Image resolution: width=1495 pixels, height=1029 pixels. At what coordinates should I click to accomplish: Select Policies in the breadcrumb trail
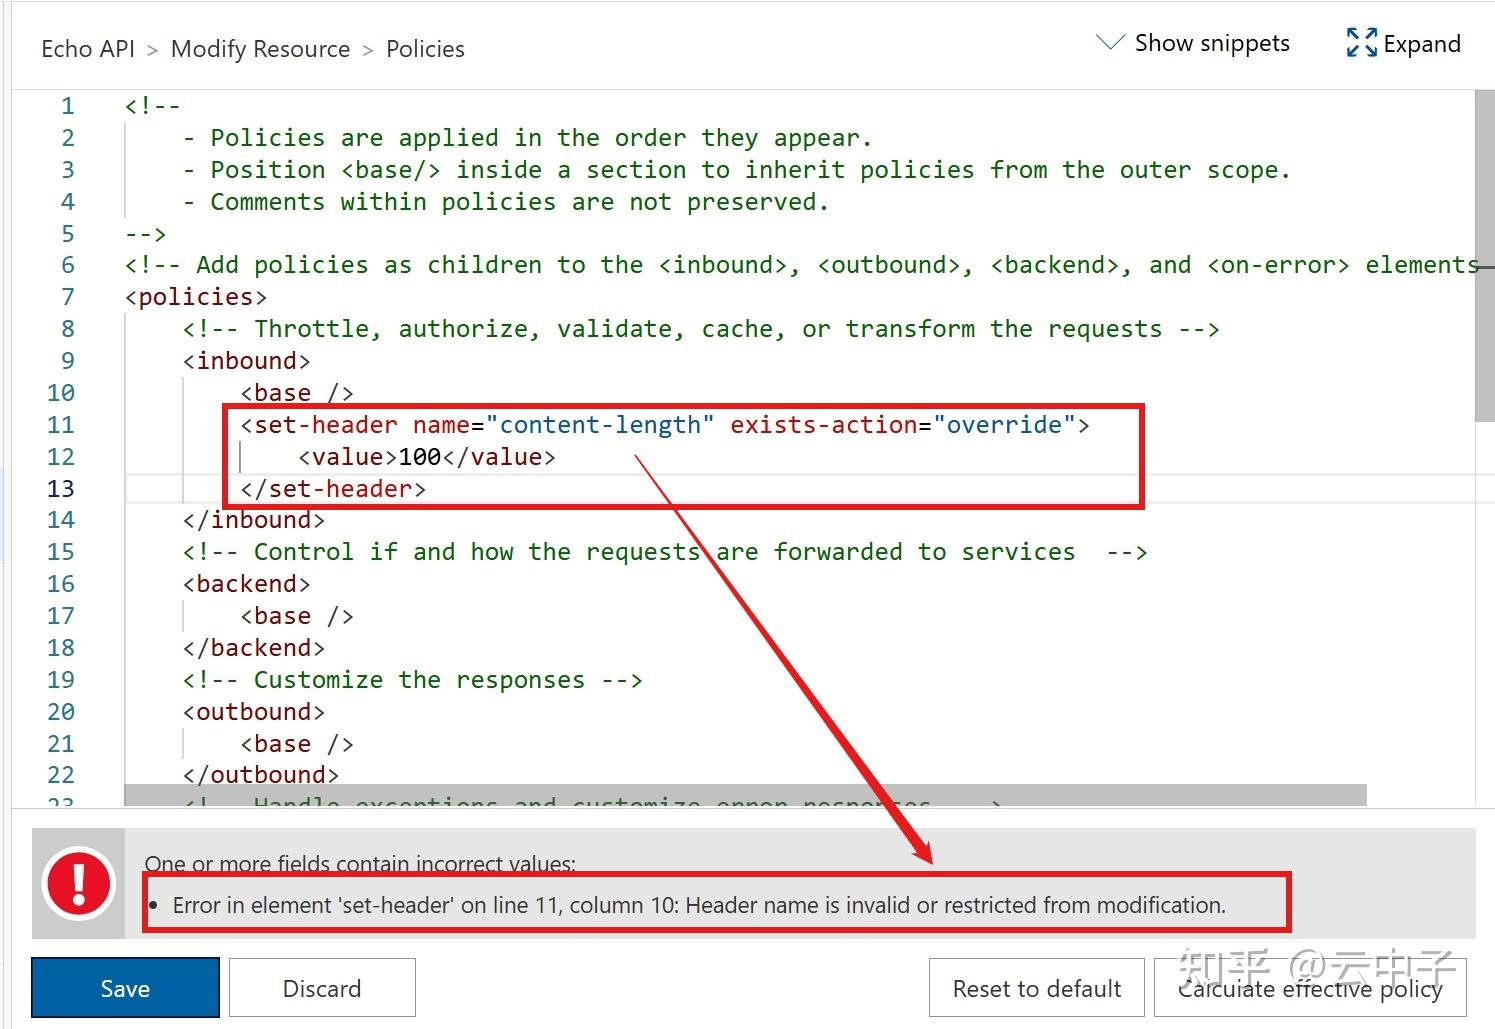[x=425, y=48]
